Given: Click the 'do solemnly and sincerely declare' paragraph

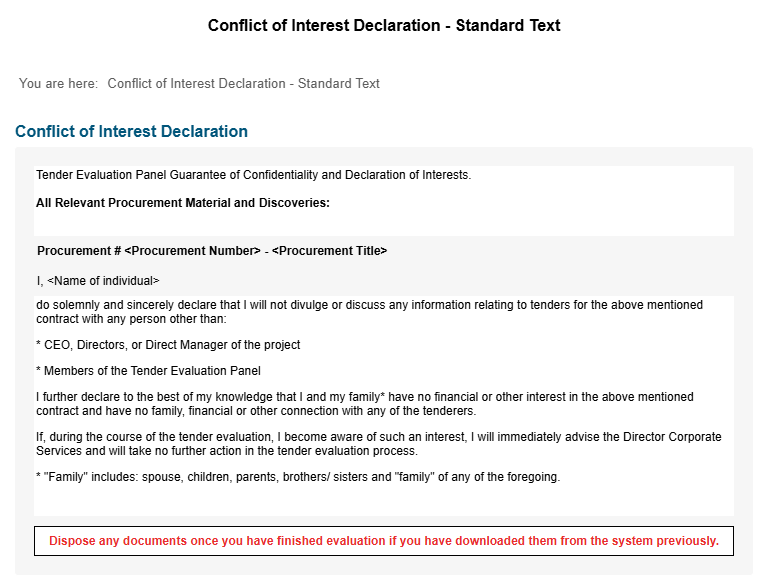Looking at the screenshot, I should coord(369,312).
